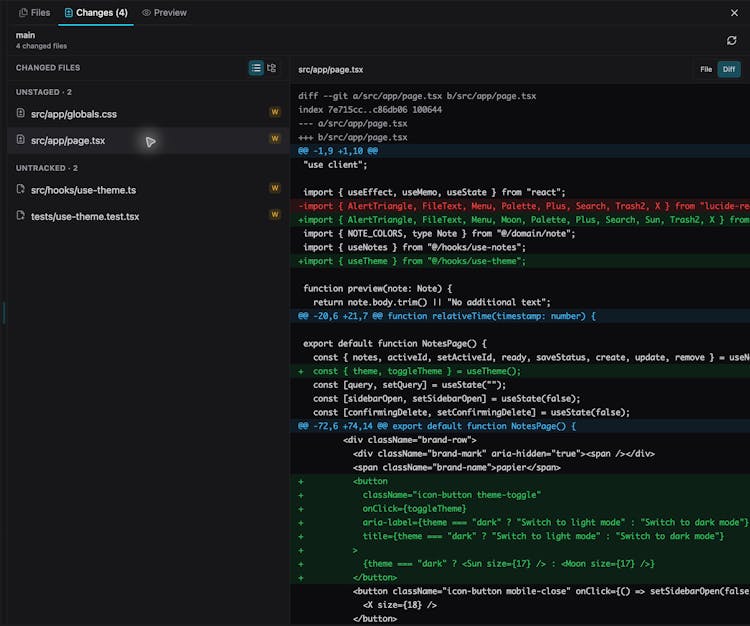Click the 'export default function NotesPage()' code line
750x626 pixels.
tap(395, 344)
